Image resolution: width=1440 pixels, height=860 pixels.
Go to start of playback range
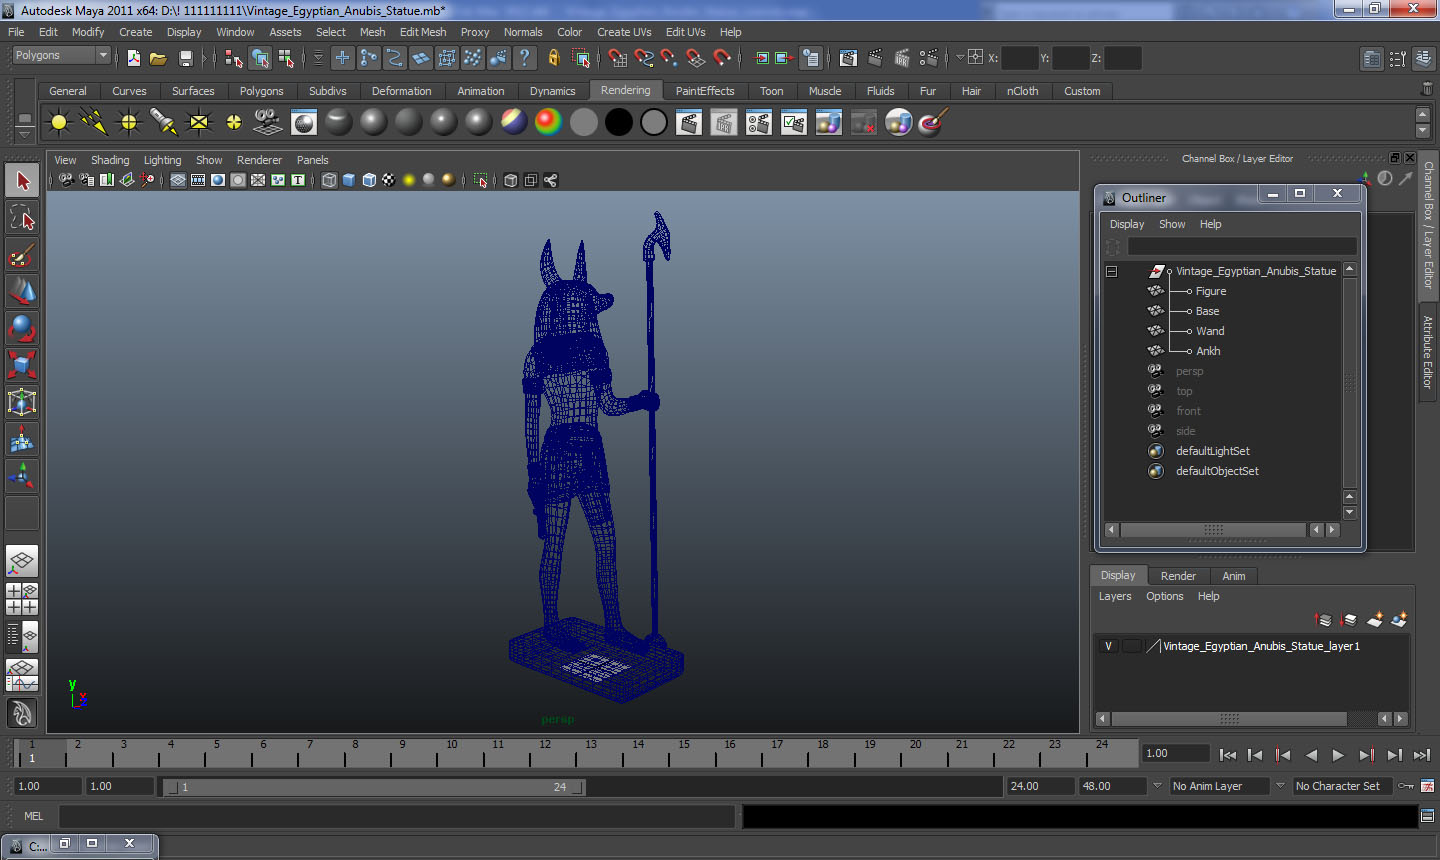click(1228, 755)
